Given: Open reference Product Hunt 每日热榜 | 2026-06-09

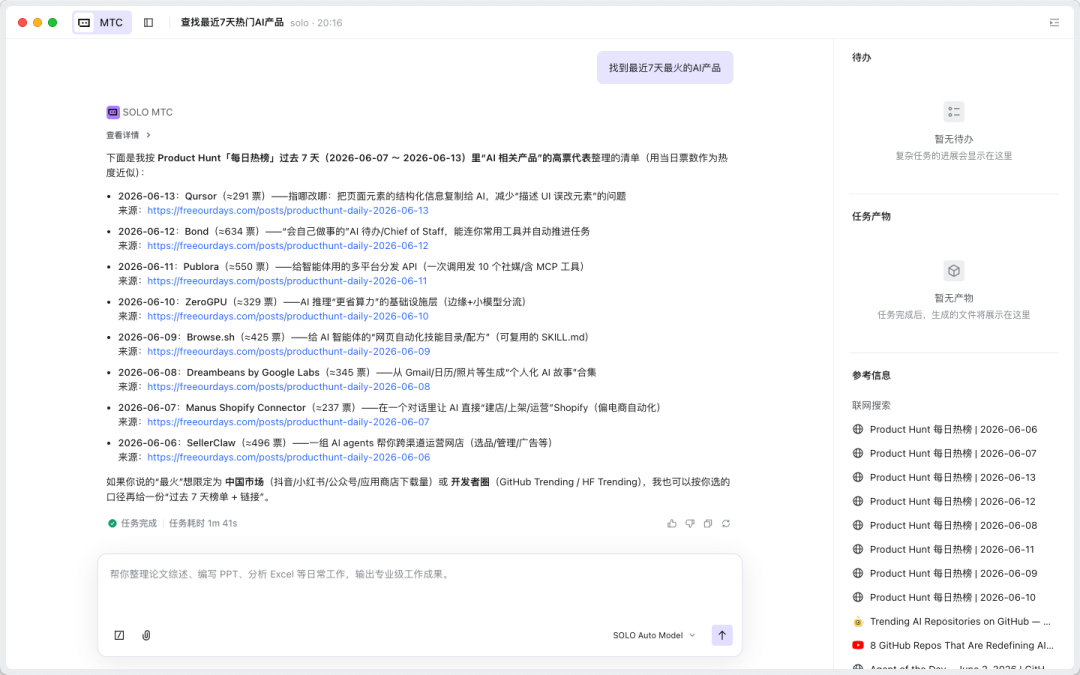Looking at the screenshot, I should tap(953, 573).
